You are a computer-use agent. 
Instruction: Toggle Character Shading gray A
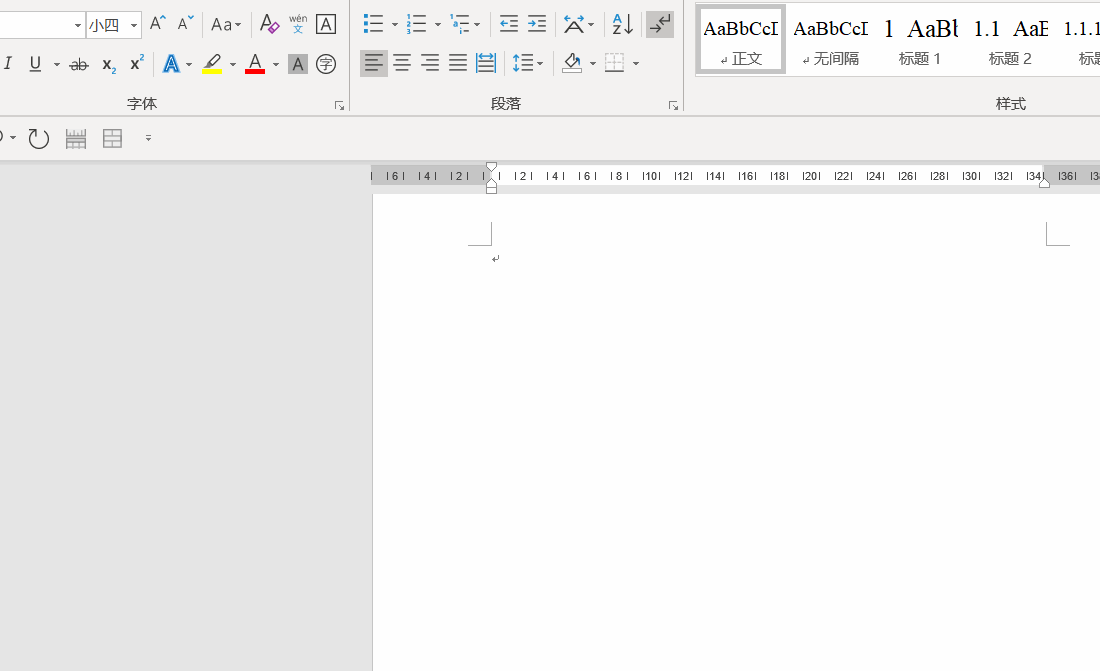[x=298, y=65]
